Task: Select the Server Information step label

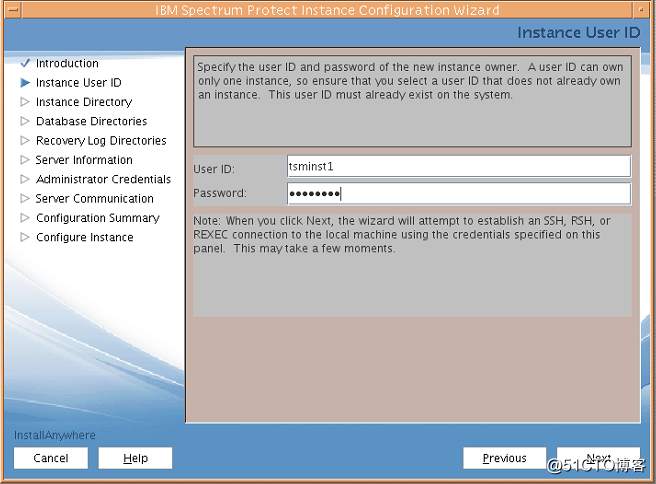Action: point(84,160)
